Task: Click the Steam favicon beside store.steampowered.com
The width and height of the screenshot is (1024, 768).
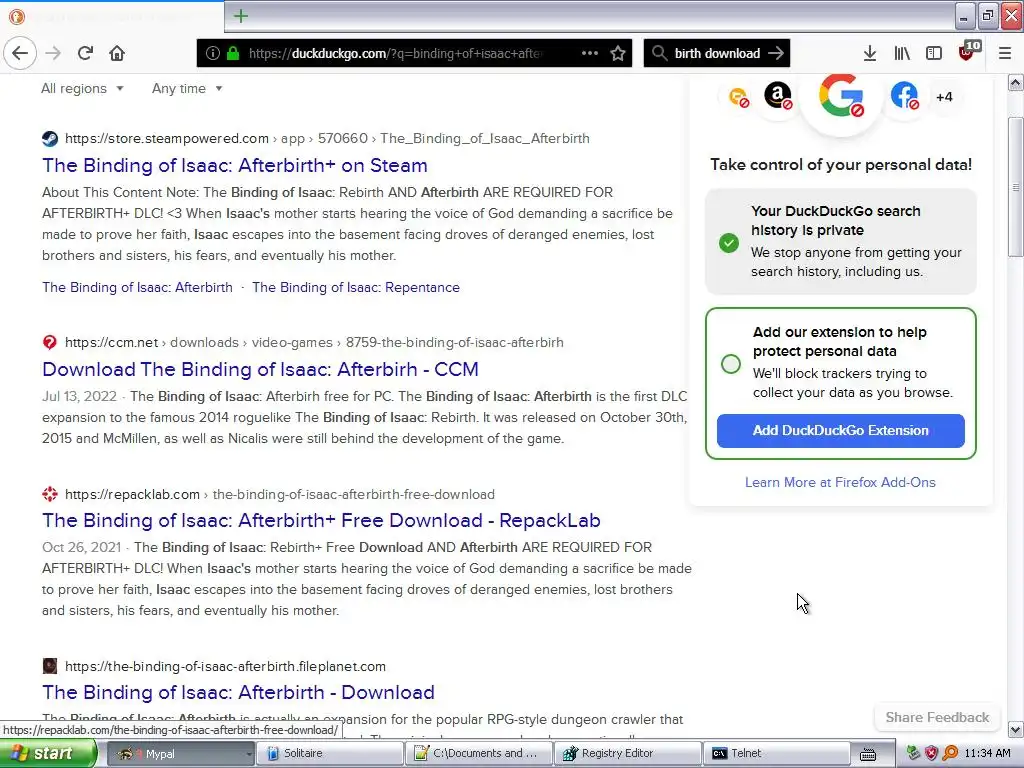Action: 50,138
